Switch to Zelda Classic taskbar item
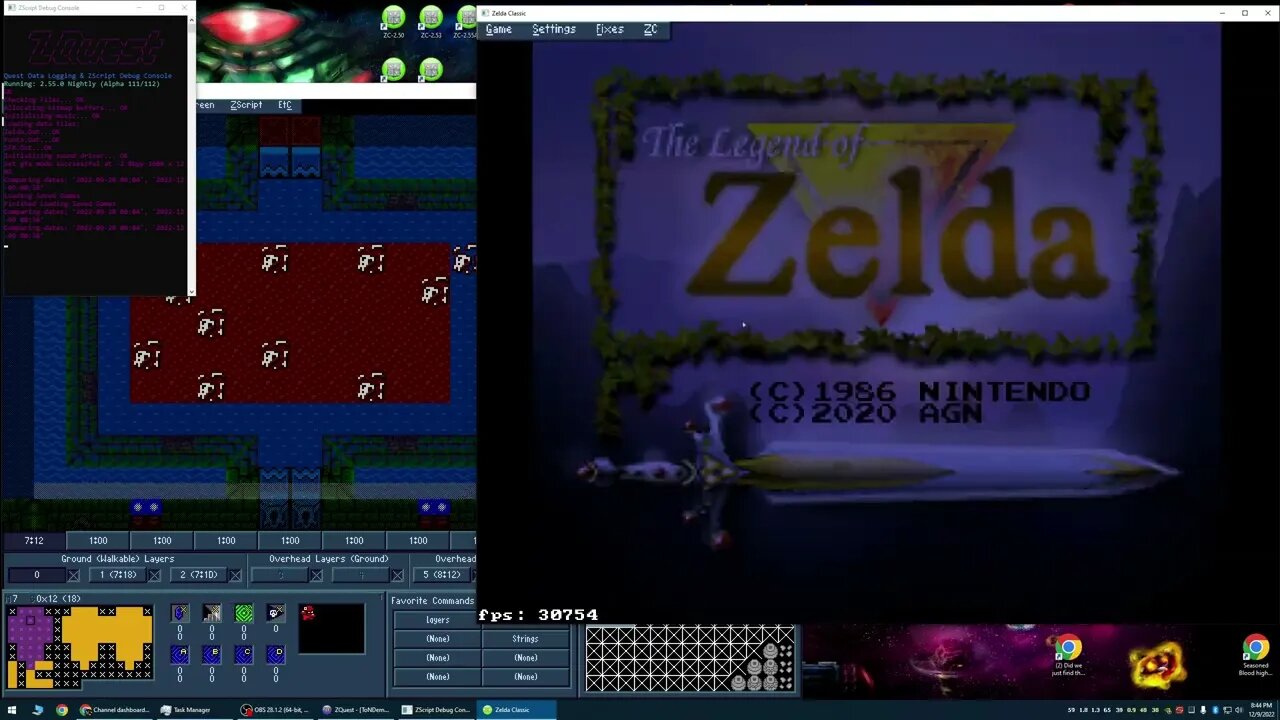1280x720 pixels. click(x=516, y=710)
